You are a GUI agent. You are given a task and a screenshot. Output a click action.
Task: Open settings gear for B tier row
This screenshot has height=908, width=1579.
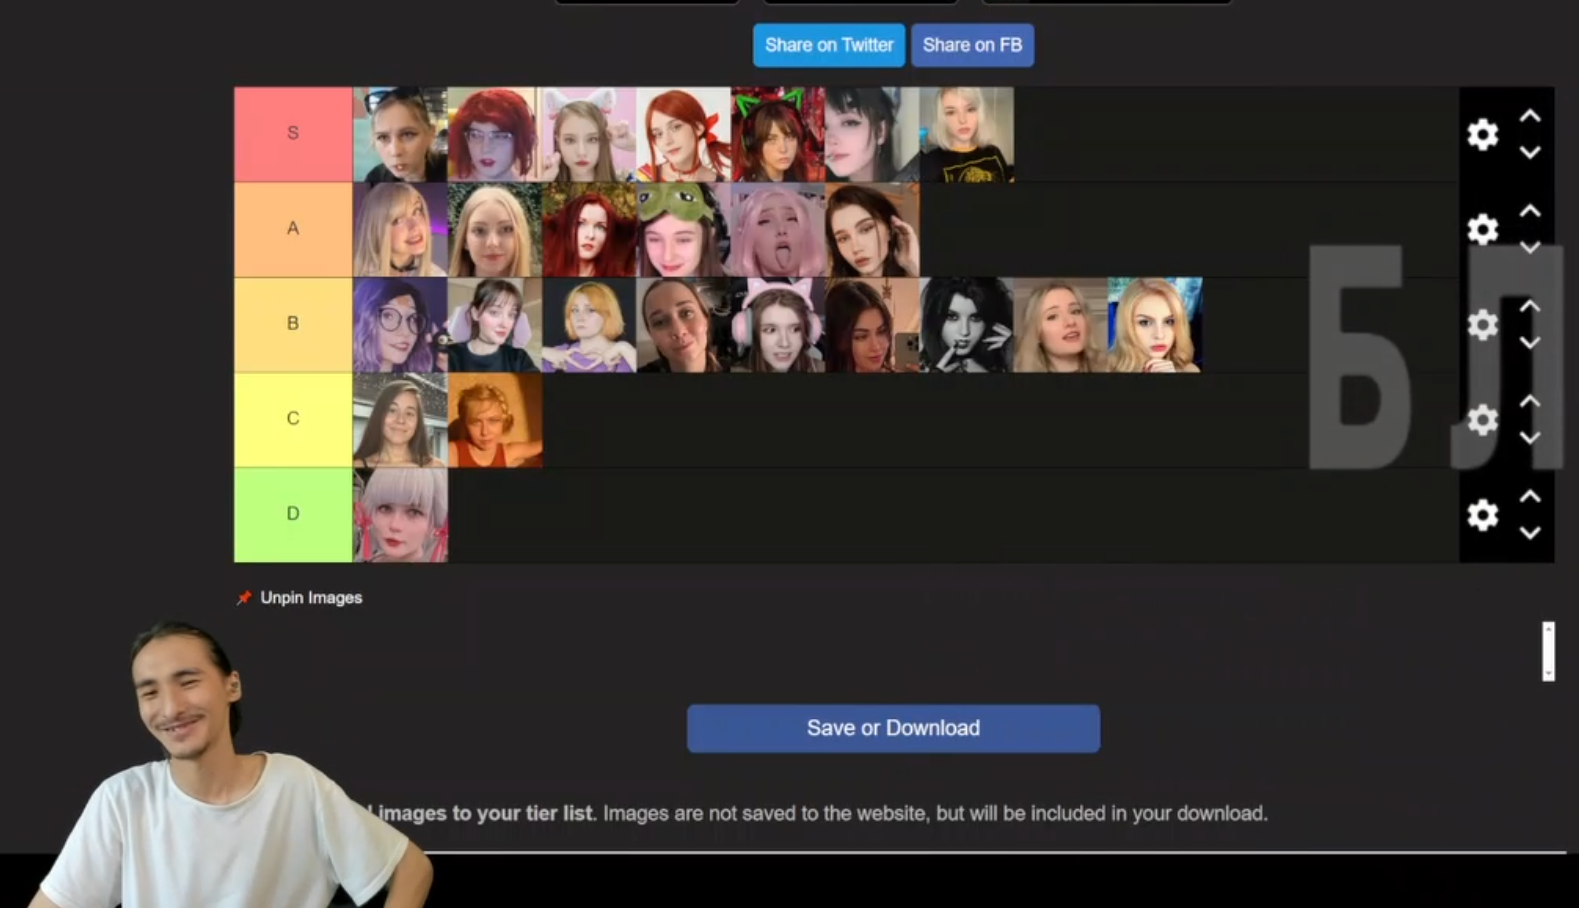(1482, 324)
